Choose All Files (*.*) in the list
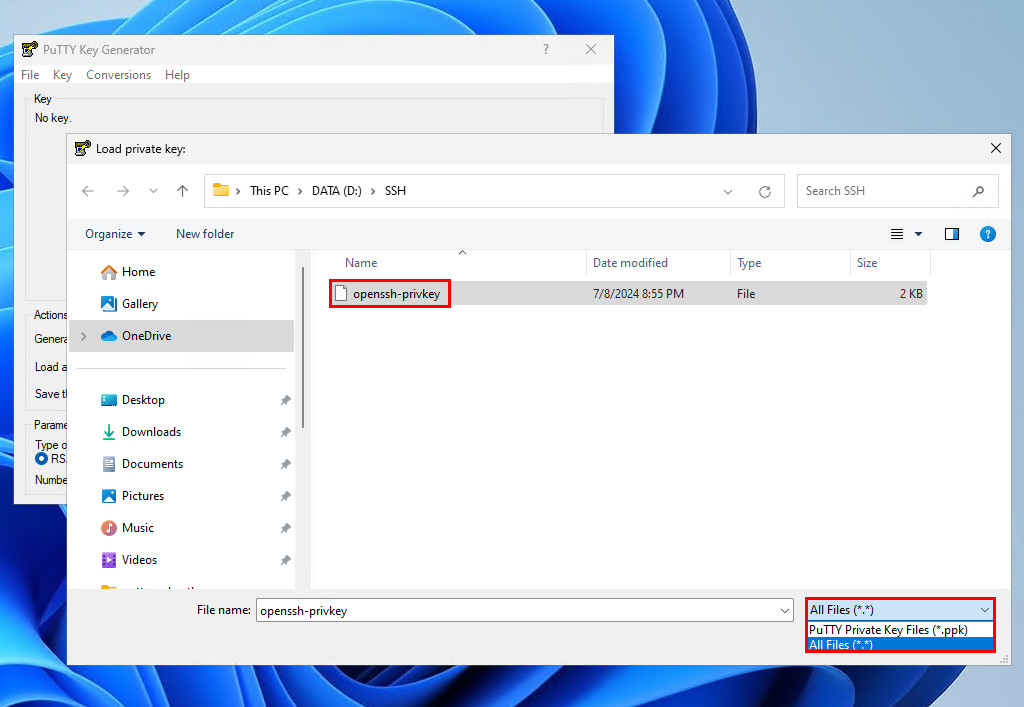This screenshot has width=1024, height=707. (900, 644)
